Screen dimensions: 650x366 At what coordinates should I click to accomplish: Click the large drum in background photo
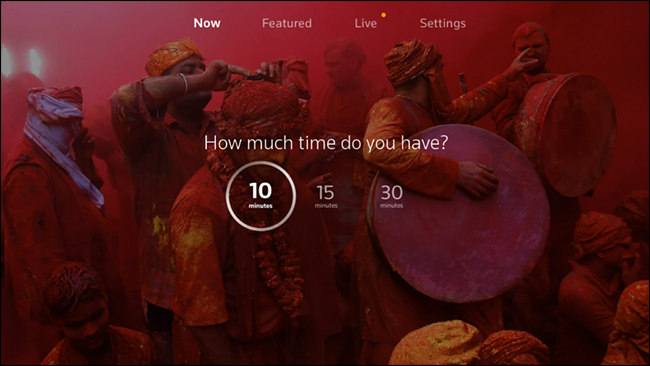(x=458, y=213)
